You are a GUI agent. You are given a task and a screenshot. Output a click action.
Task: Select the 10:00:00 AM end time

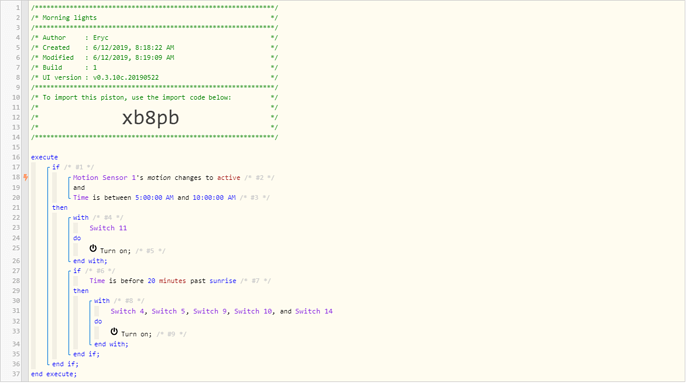(x=214, y=198)
